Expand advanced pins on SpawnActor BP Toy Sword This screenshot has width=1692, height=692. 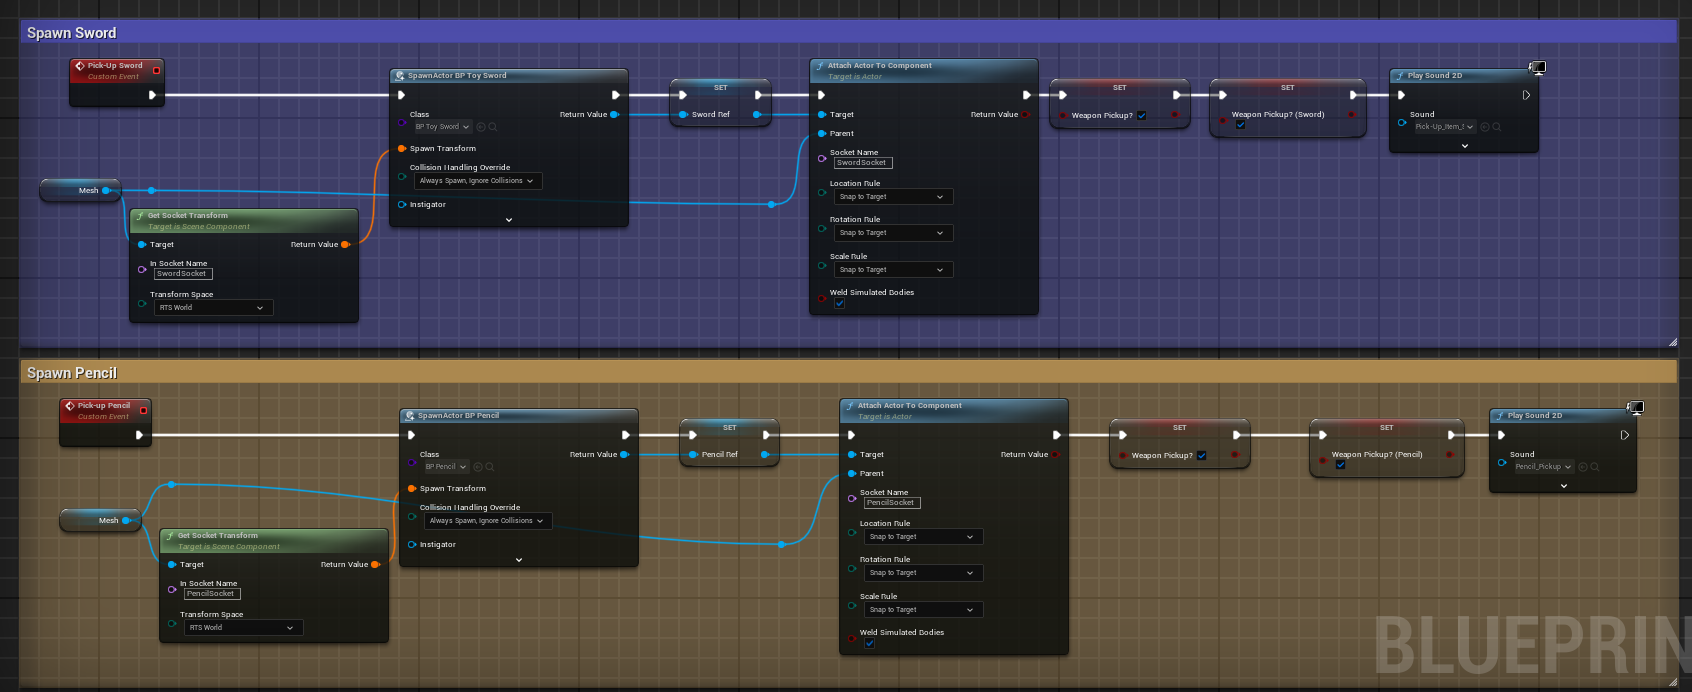pyautogui.click(x=509, y=219)
